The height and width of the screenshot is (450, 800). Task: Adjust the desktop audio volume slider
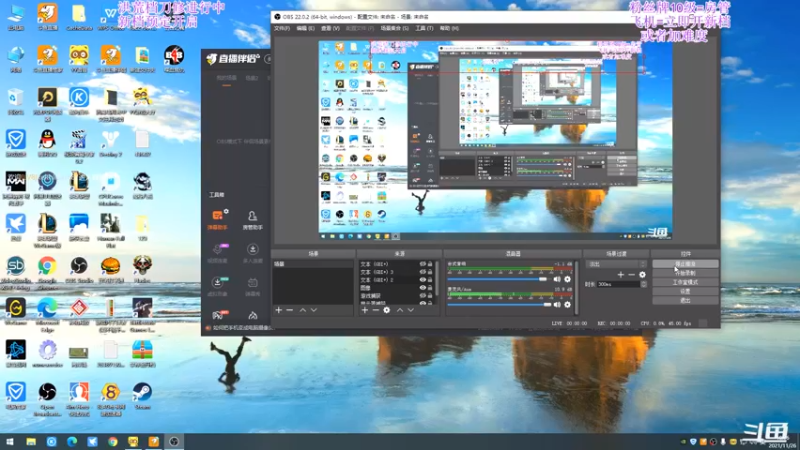(x=498, y=280)
